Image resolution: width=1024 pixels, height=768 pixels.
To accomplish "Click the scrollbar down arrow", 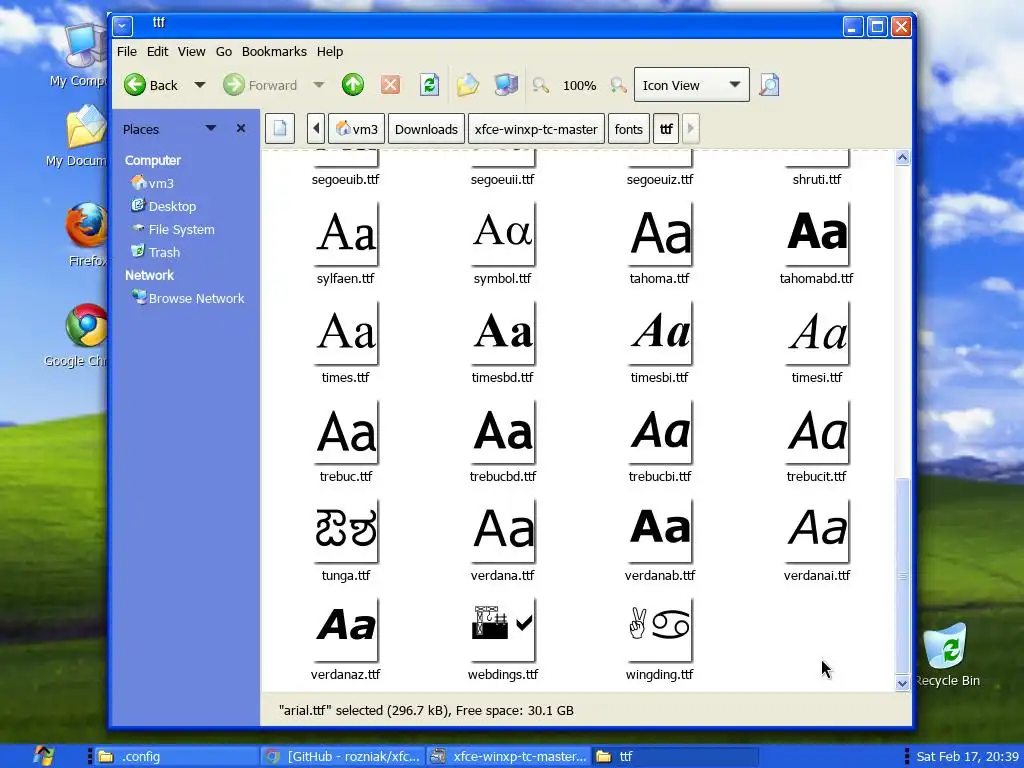I will point(902,684).
